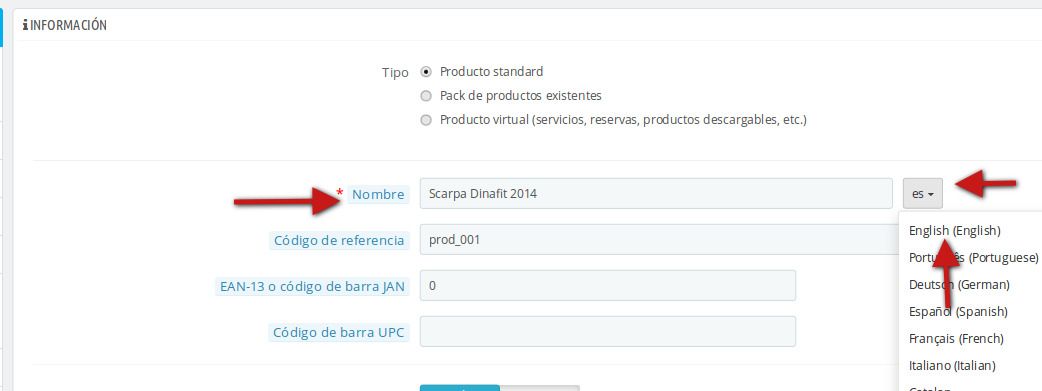Viewport: 1042px width, 391px height.
Task: Click the EAN-13 barcode input field
Action: tap(607, 285)
